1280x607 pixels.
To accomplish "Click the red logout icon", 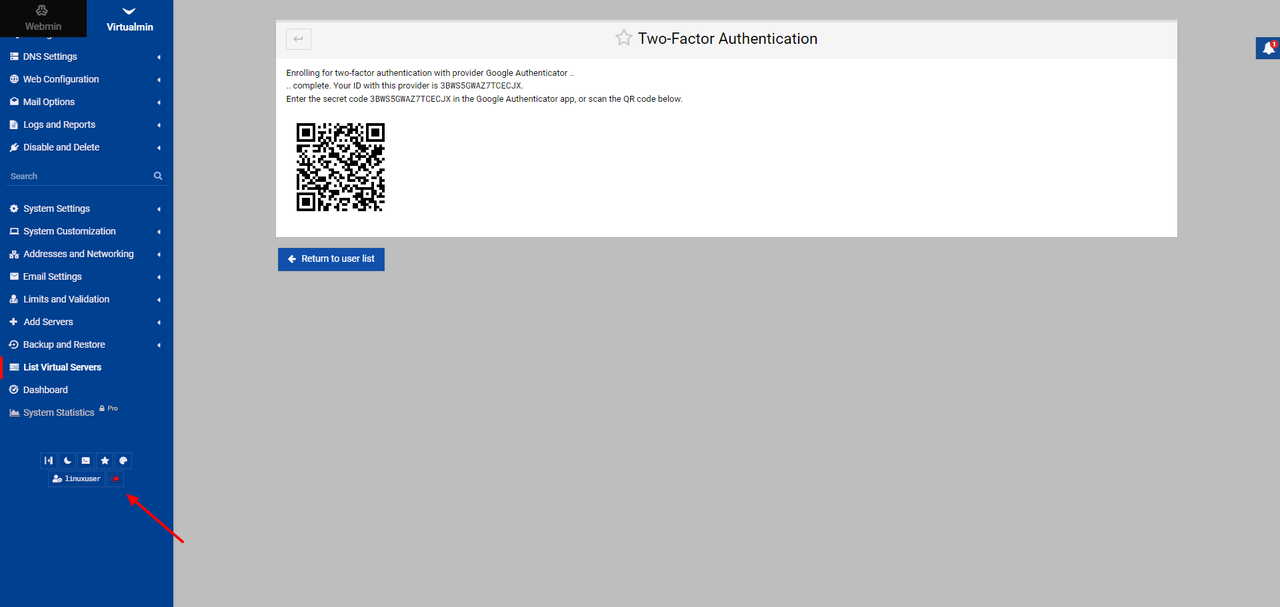I will point(116,479).
